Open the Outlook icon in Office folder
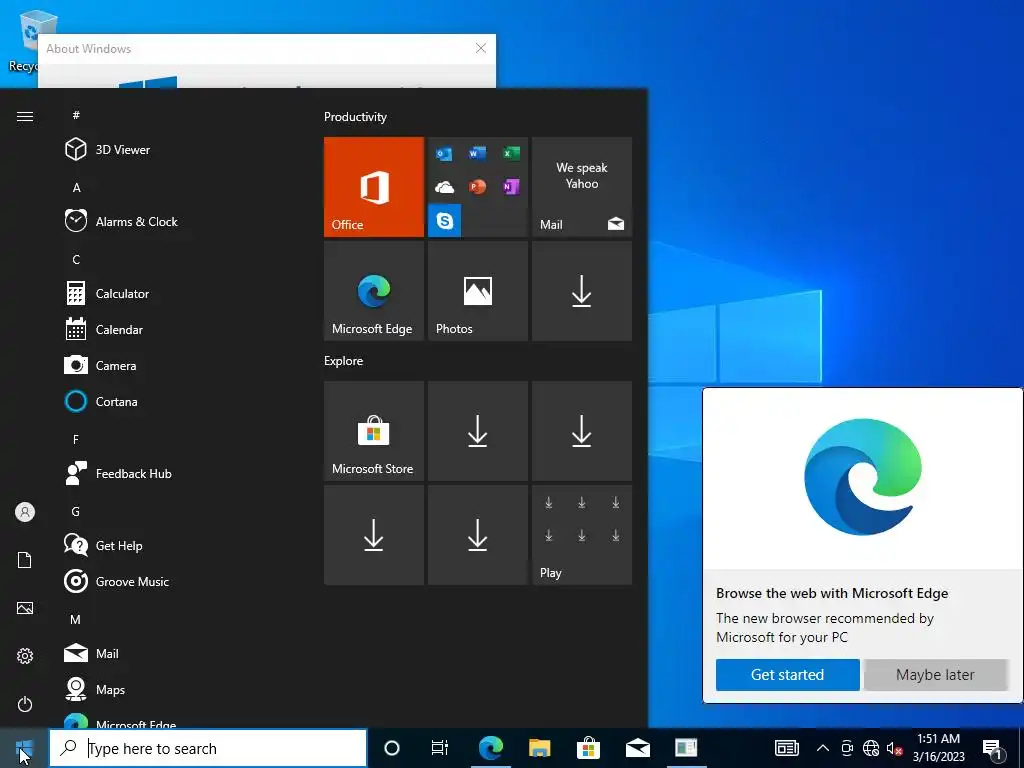The width and height of the screenshot is (1024, 768). pos(444,153)
